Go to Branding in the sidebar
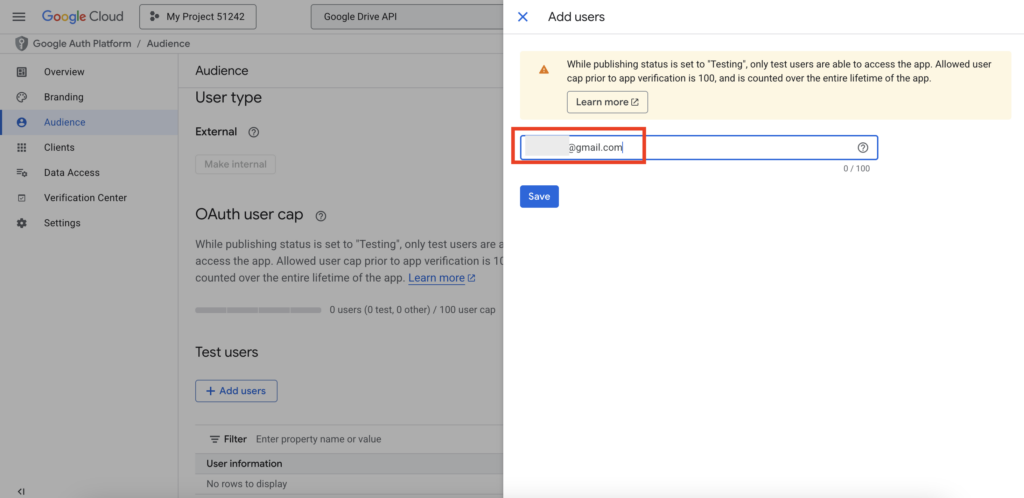 click(63, 97)
